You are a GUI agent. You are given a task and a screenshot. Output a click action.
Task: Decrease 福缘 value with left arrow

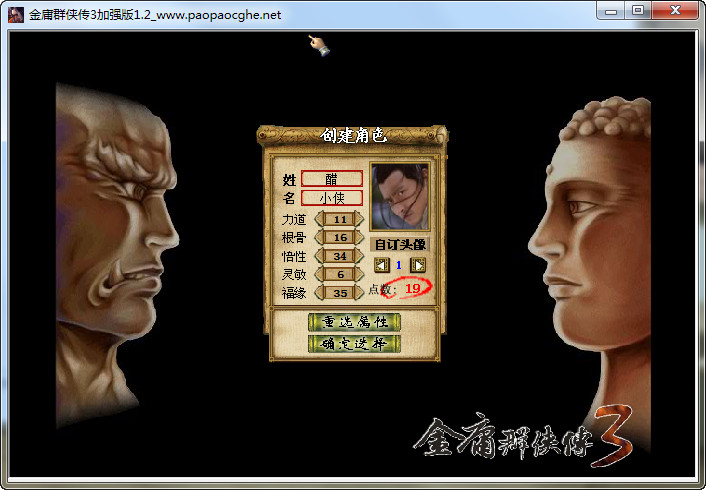[x=319, y=293]
